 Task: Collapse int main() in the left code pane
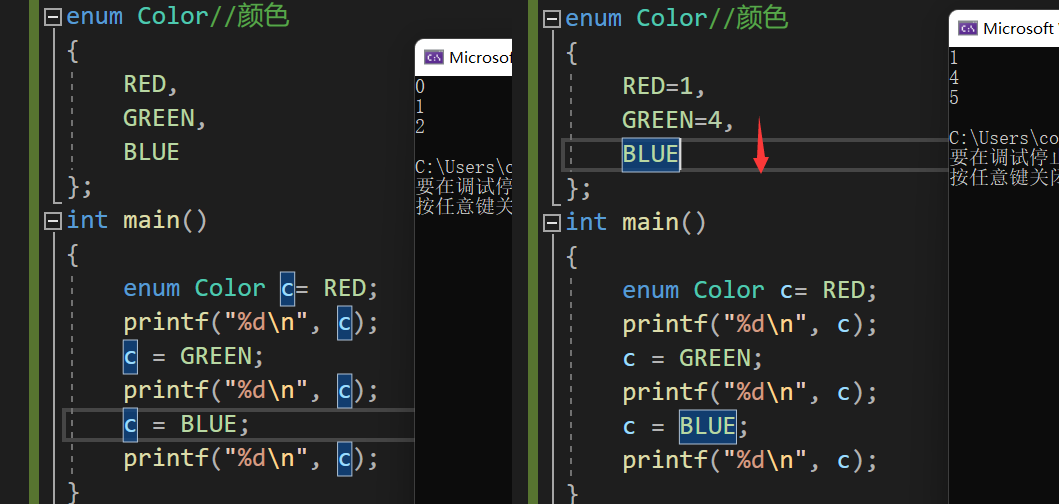coord(53,221)
